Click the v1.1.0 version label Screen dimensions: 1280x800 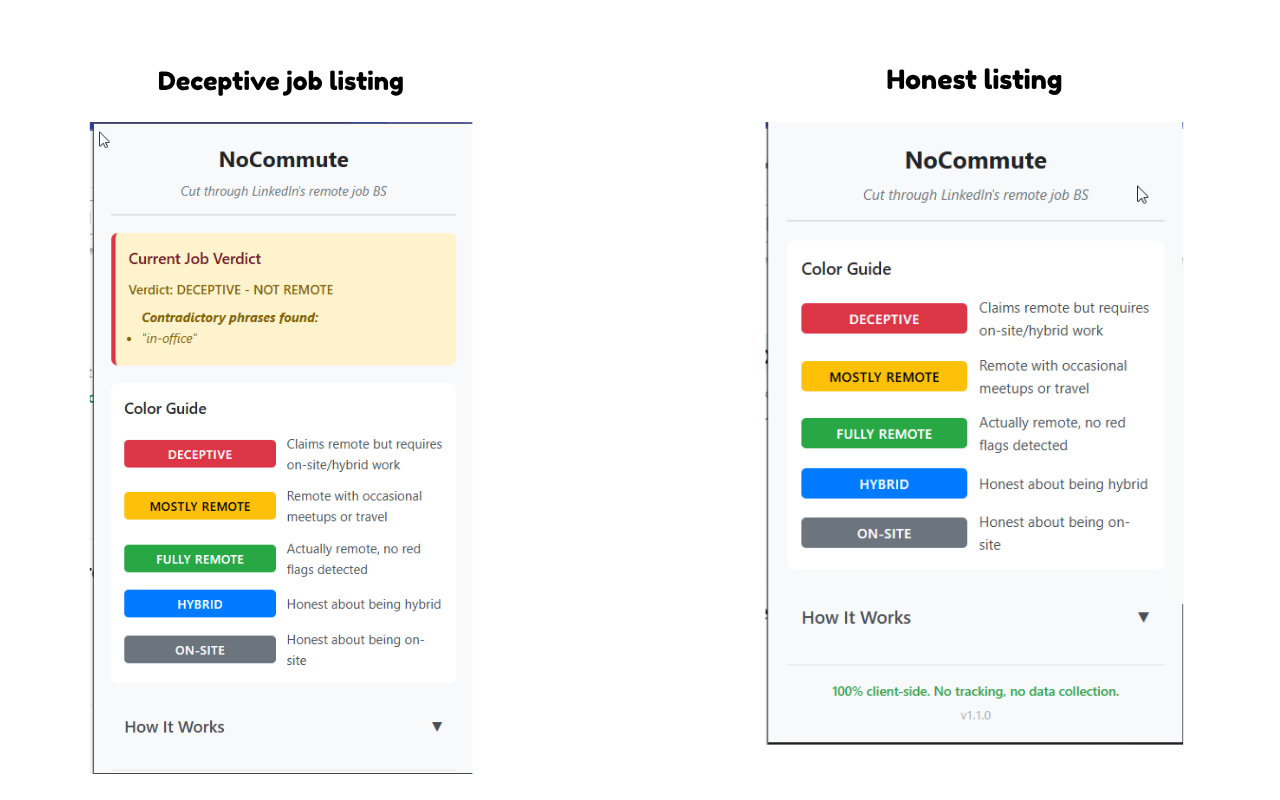coord(974,715)
